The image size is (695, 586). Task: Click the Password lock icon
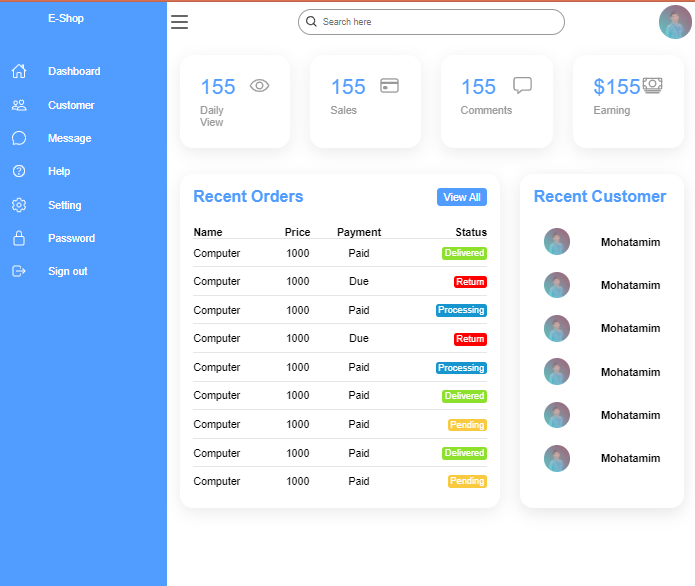point(19,238)
